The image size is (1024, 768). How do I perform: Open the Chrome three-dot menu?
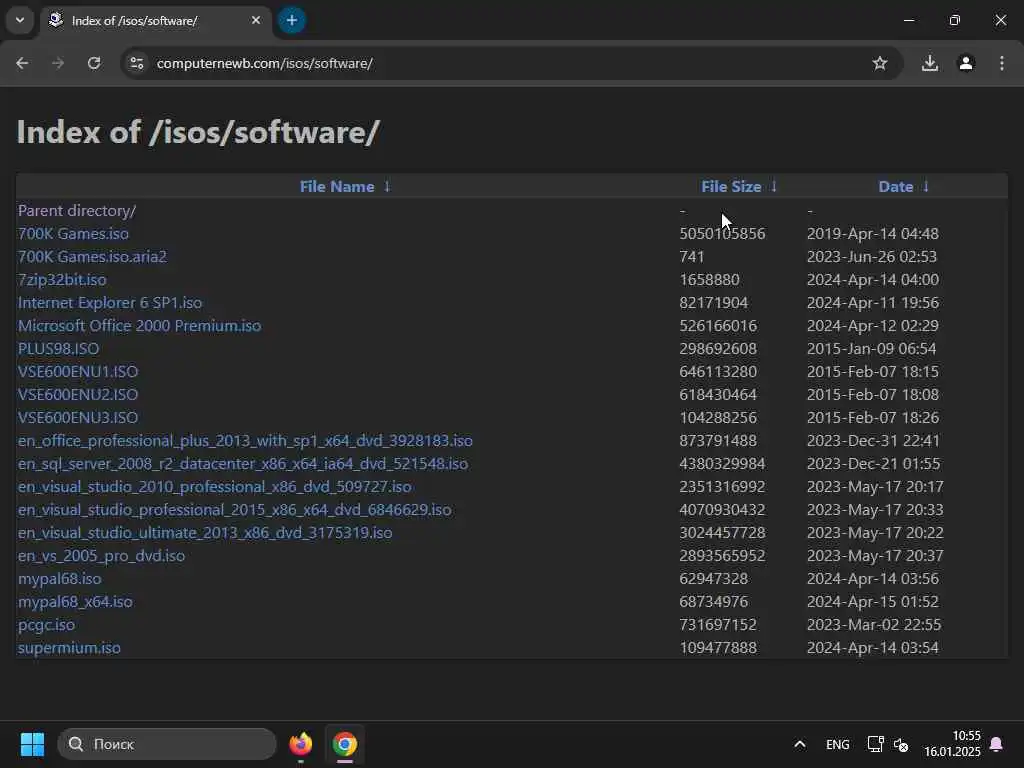point(1002,63)
